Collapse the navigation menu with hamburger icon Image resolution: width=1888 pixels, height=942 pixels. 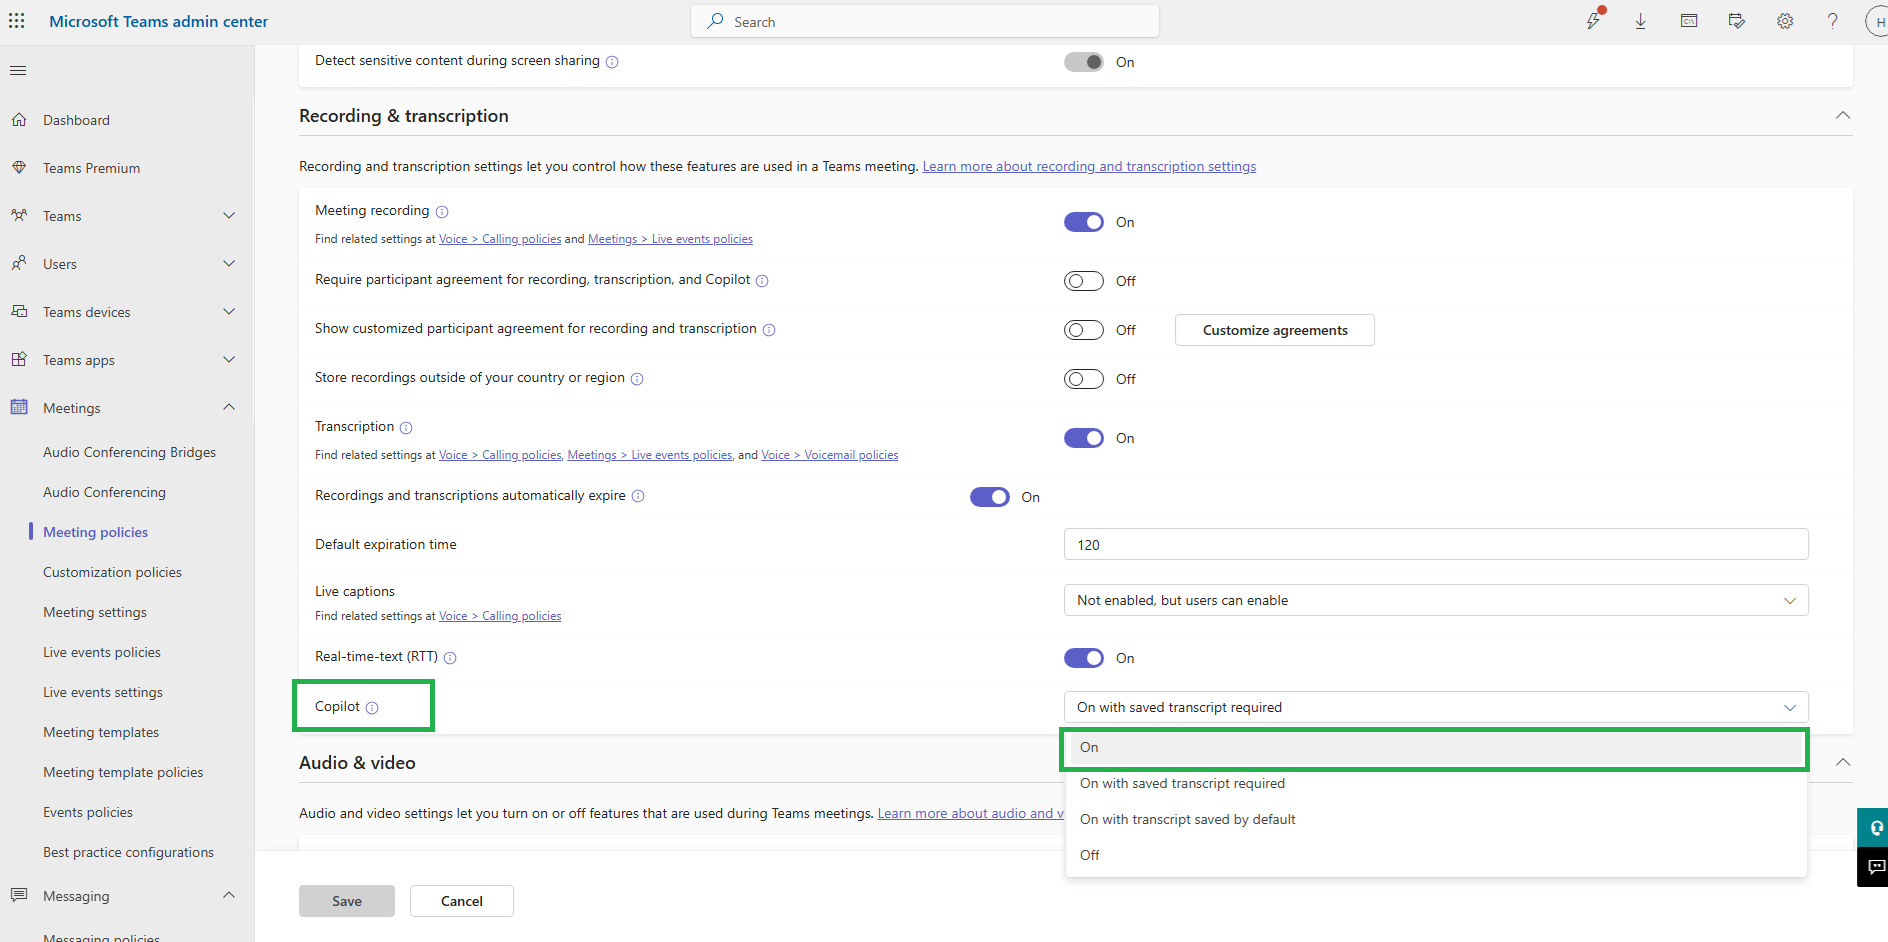(x=18, y=71)
